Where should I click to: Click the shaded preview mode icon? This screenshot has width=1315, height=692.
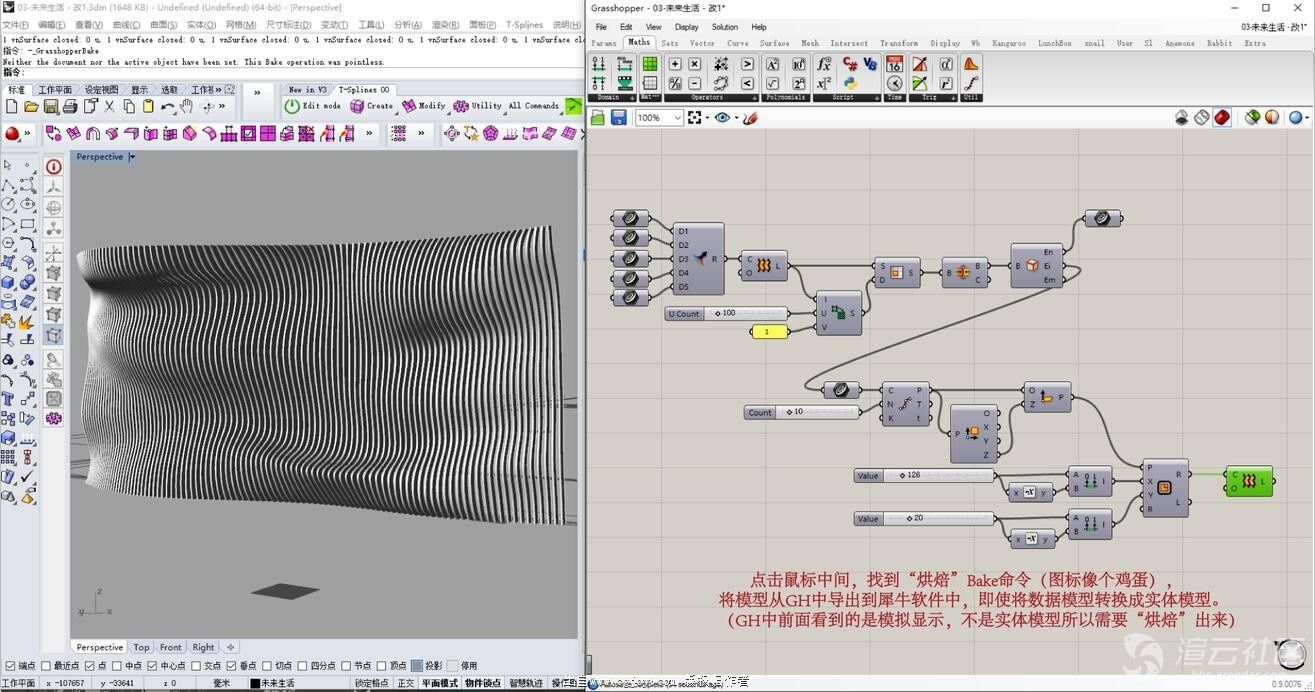[x=1222, y=118]
